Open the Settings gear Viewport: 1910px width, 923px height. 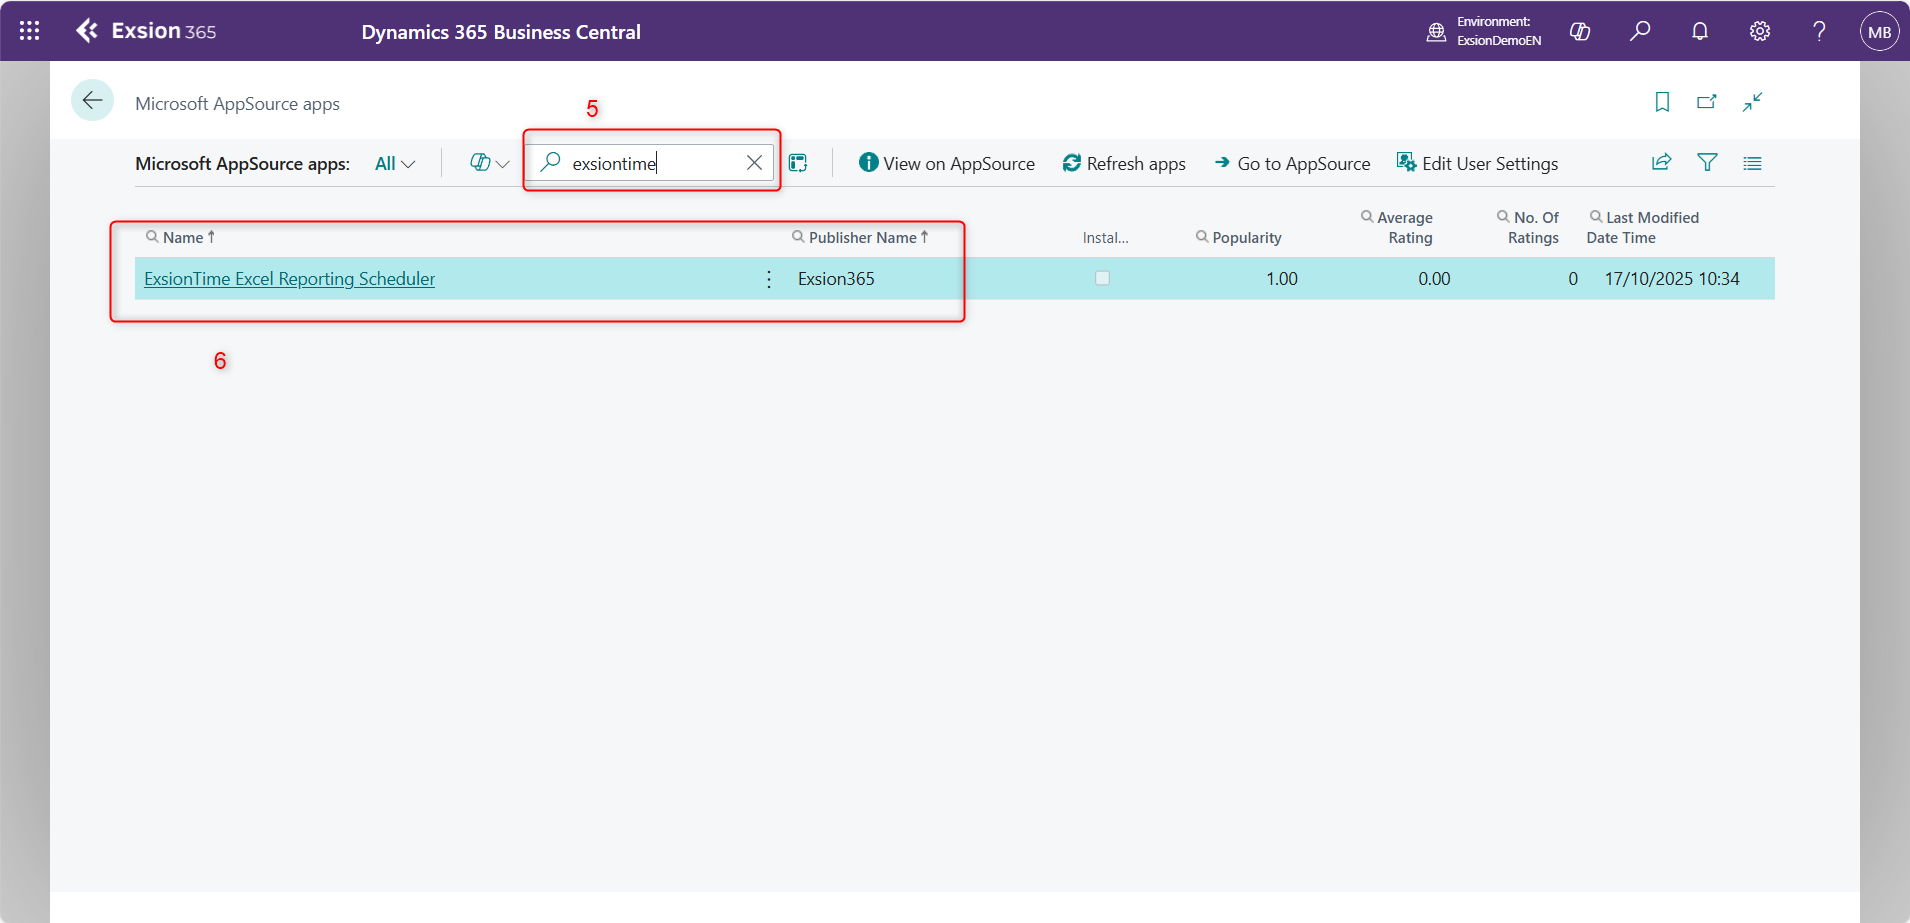(1760, 31)
